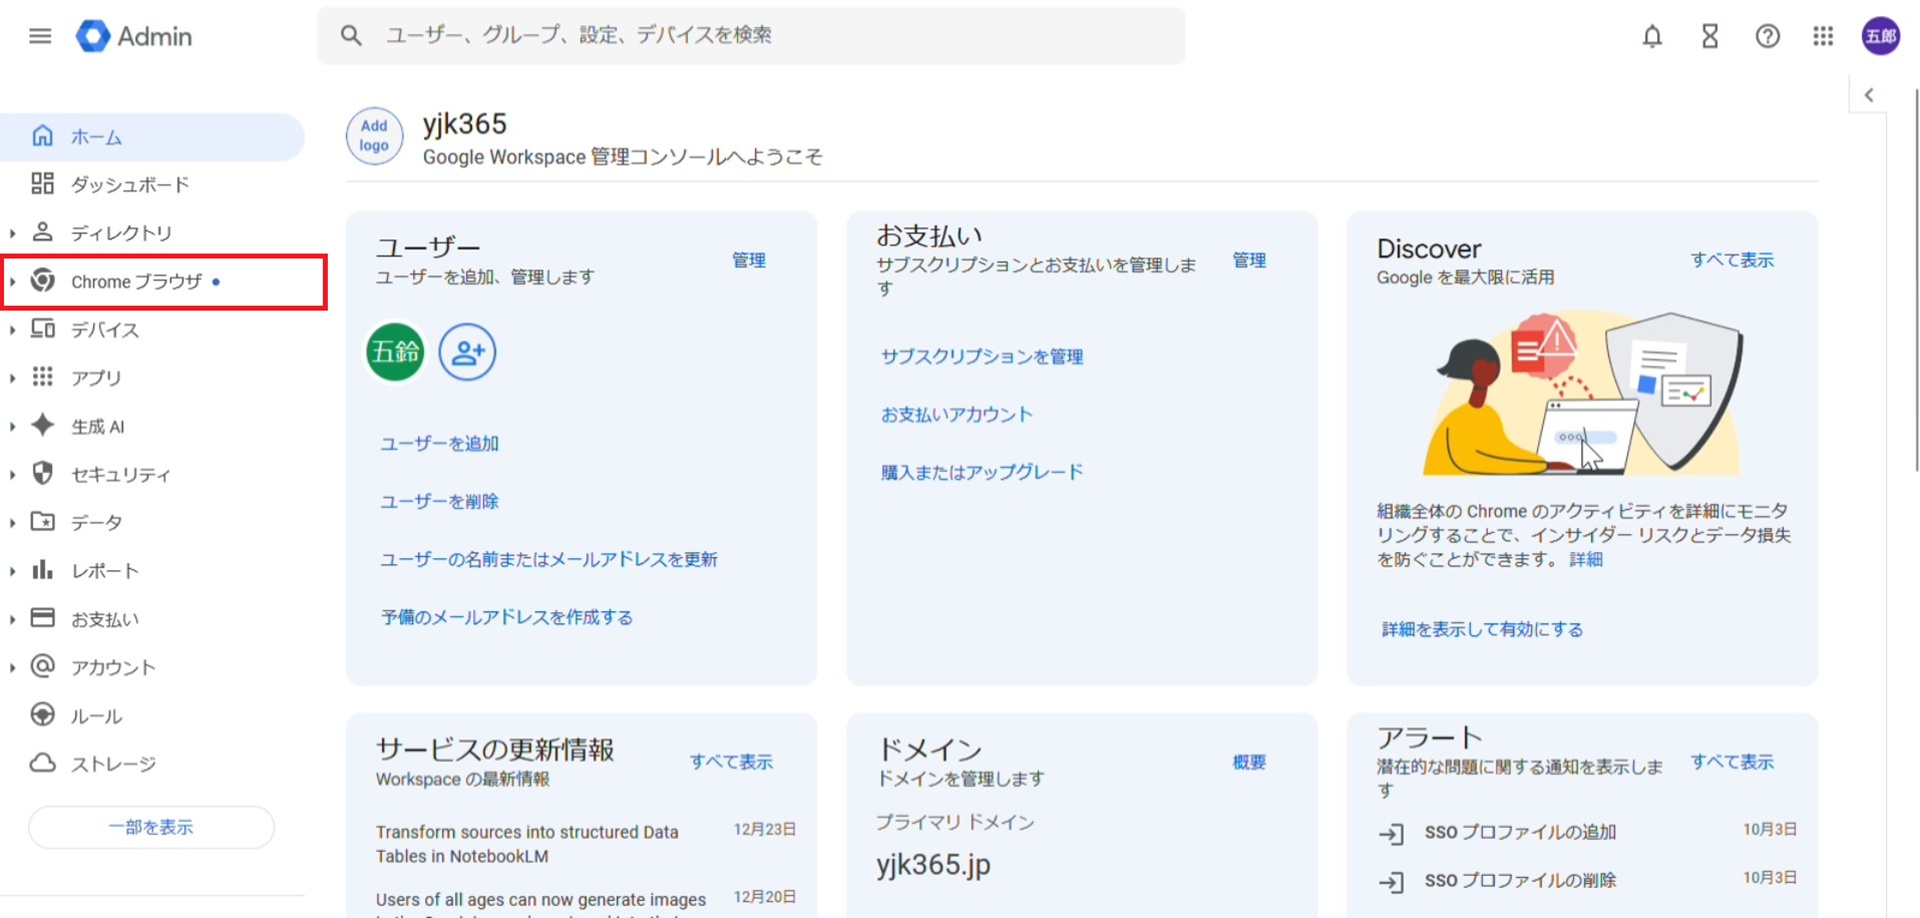Screen dimensions: 1920x918
Task: Open the tasks hourglass icon
Action: [x=1710, y=36]
